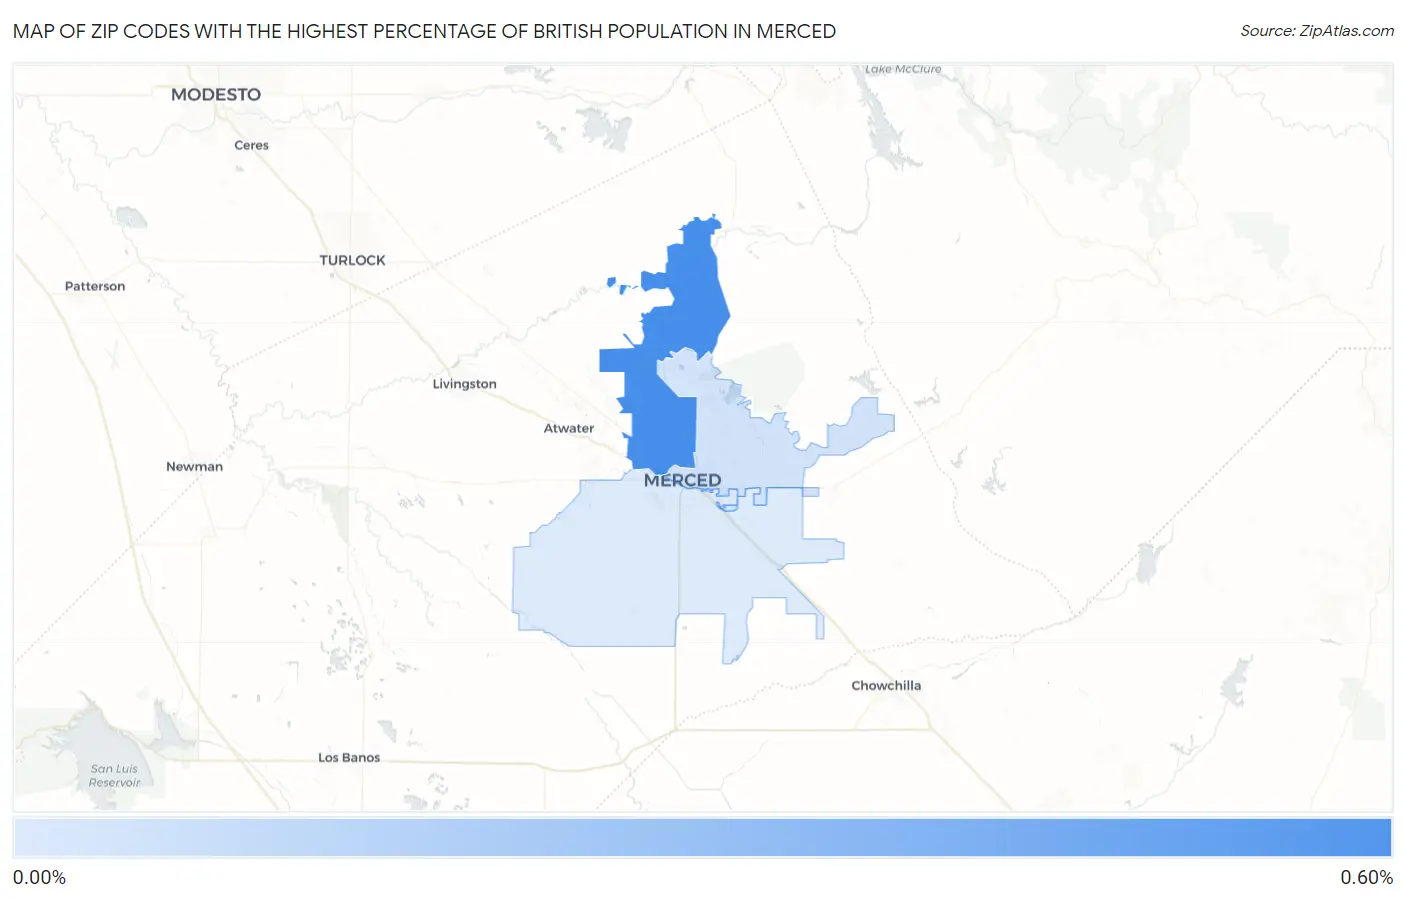Click the Ceres town label
The image size is (1406, 899).
tap(251, 145)
